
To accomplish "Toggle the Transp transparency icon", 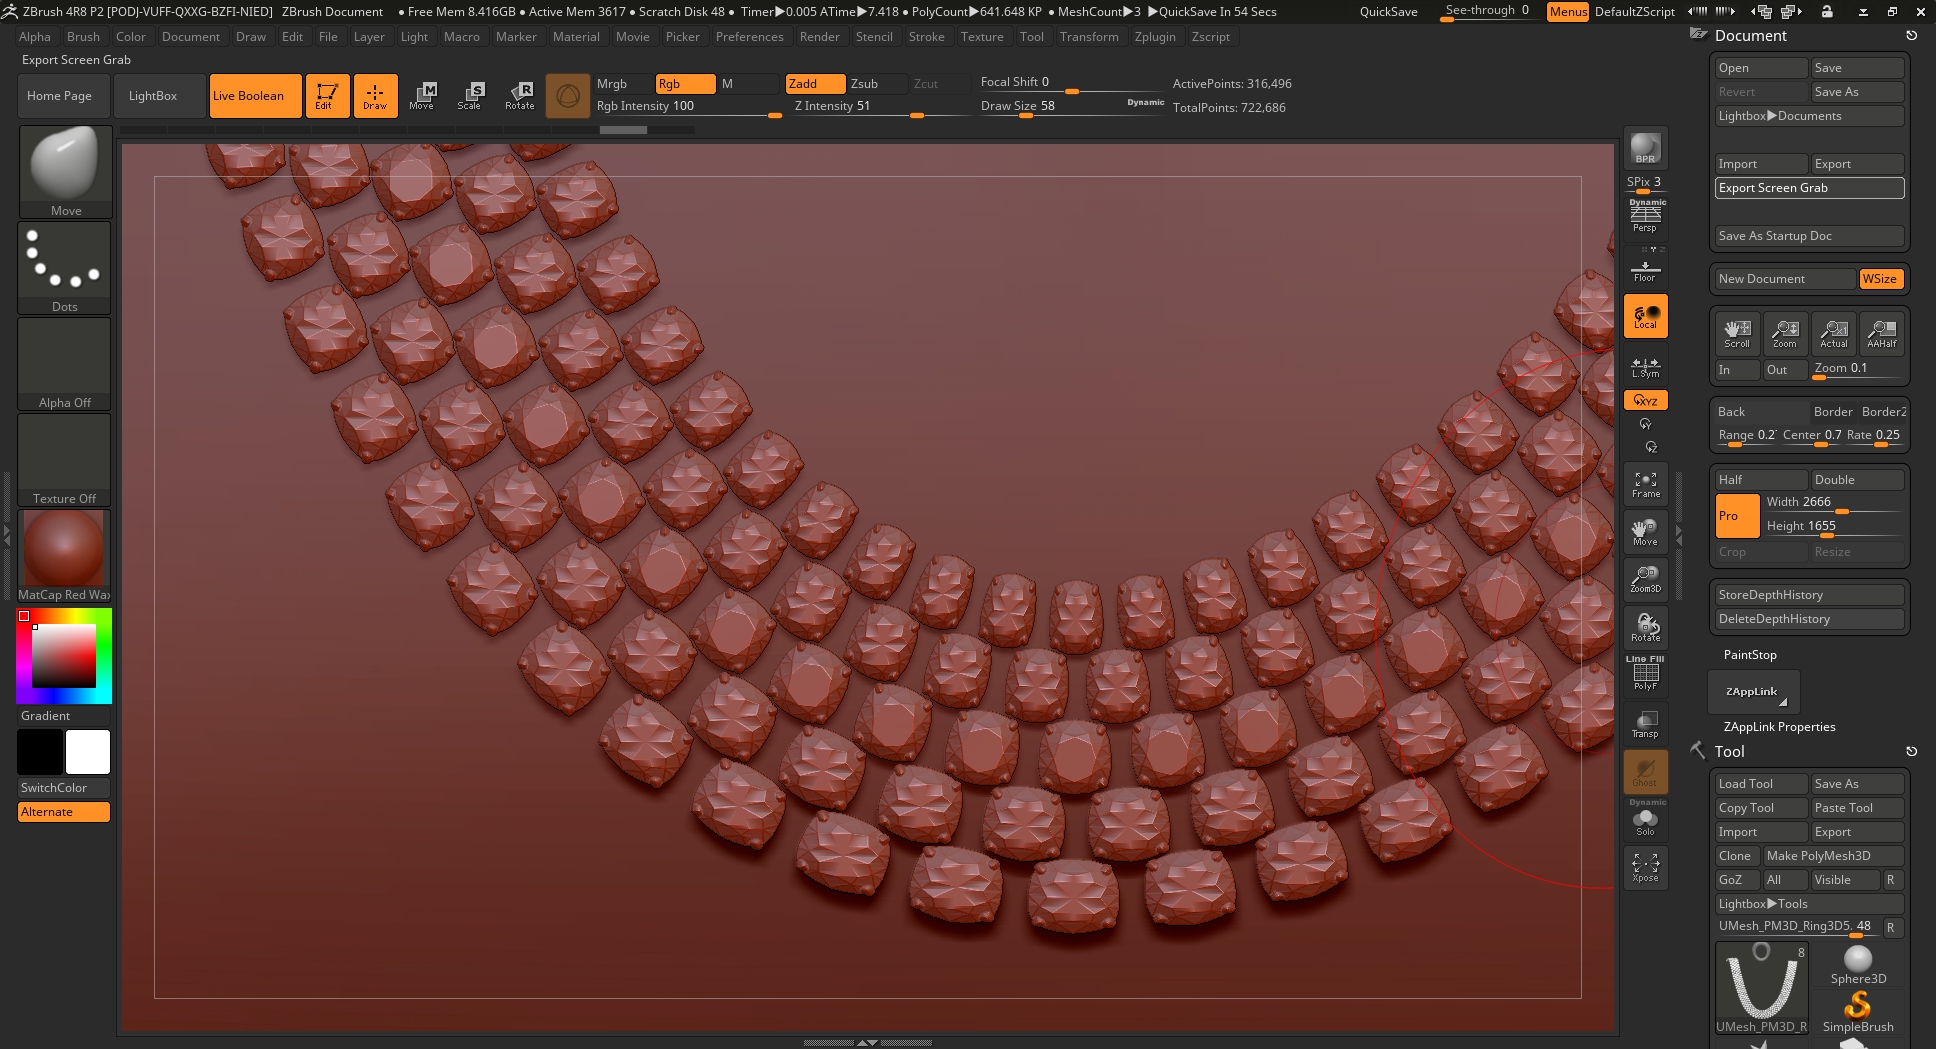I will [x=1645, y=724].
